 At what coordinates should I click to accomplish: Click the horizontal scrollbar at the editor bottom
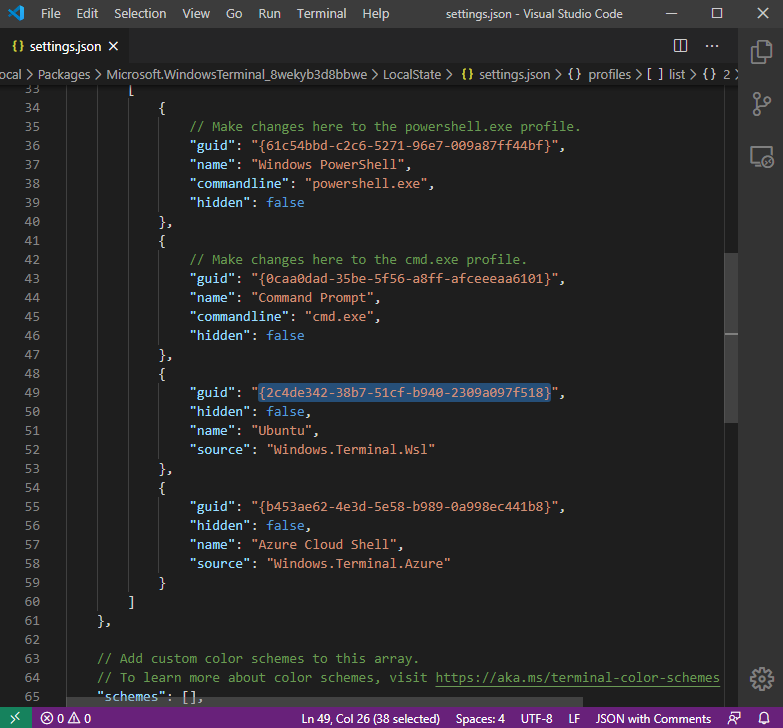(325, 702)
